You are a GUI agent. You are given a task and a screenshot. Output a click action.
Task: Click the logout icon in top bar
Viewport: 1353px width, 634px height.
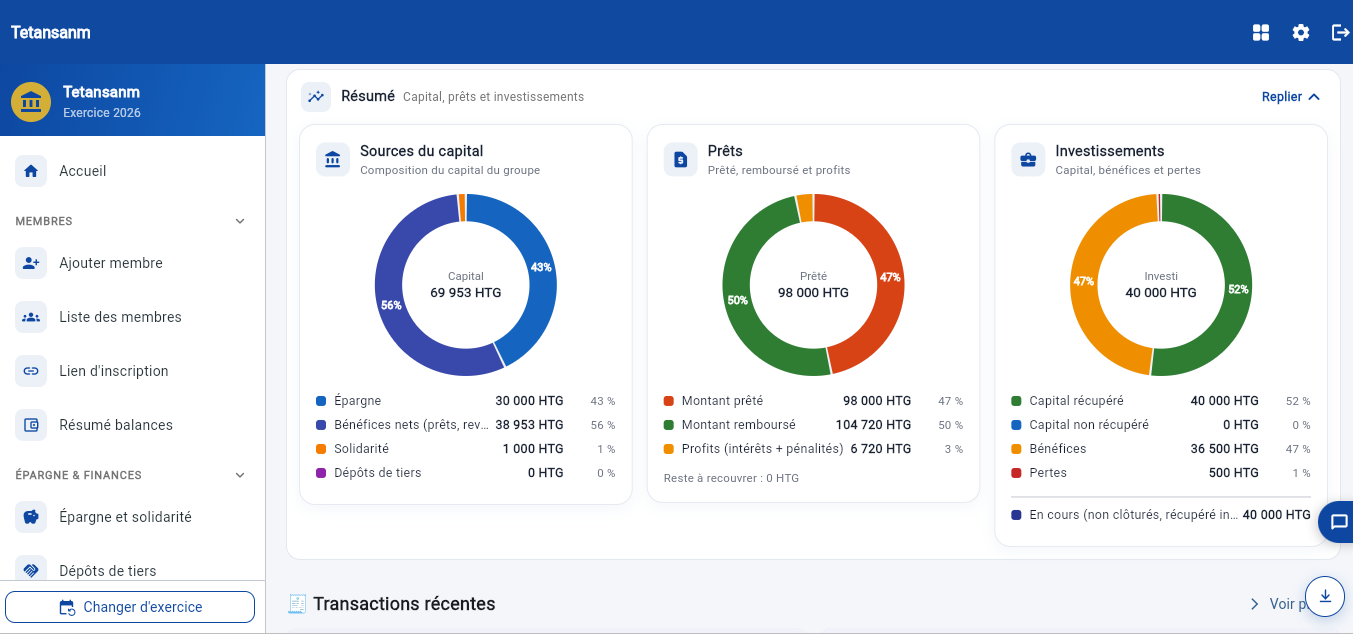(x=1341, y=33)
